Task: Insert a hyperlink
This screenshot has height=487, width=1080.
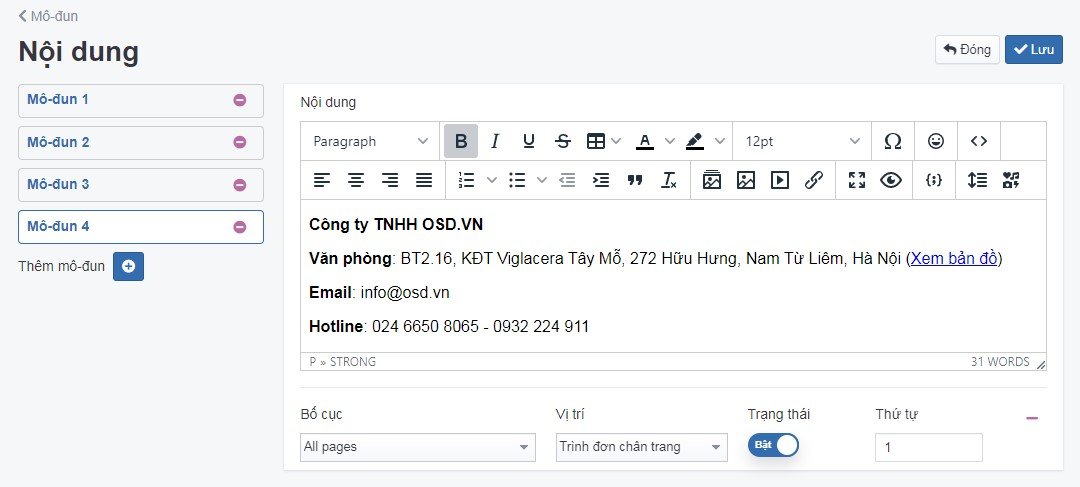Action: [813, 180]
